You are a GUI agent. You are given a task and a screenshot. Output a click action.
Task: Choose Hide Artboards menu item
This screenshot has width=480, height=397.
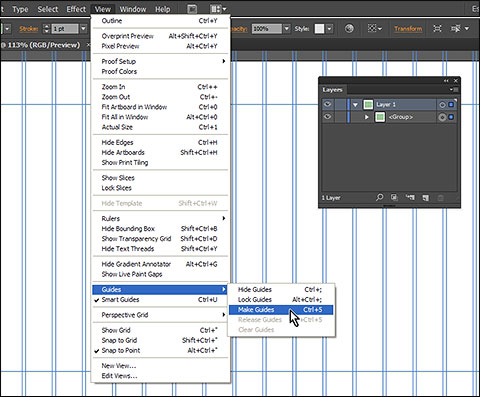[x=159, y=152]
